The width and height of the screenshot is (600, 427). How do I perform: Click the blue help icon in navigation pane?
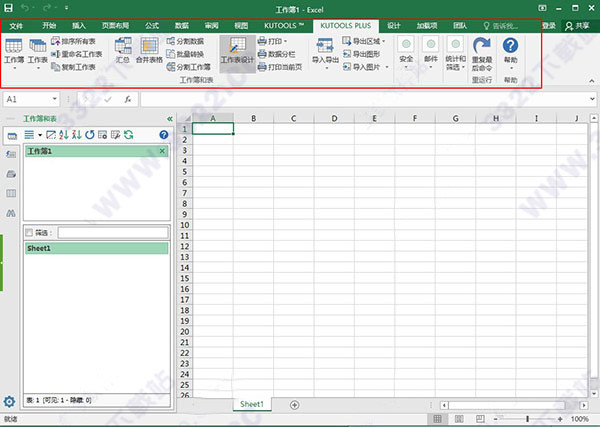tap(164, 135)
